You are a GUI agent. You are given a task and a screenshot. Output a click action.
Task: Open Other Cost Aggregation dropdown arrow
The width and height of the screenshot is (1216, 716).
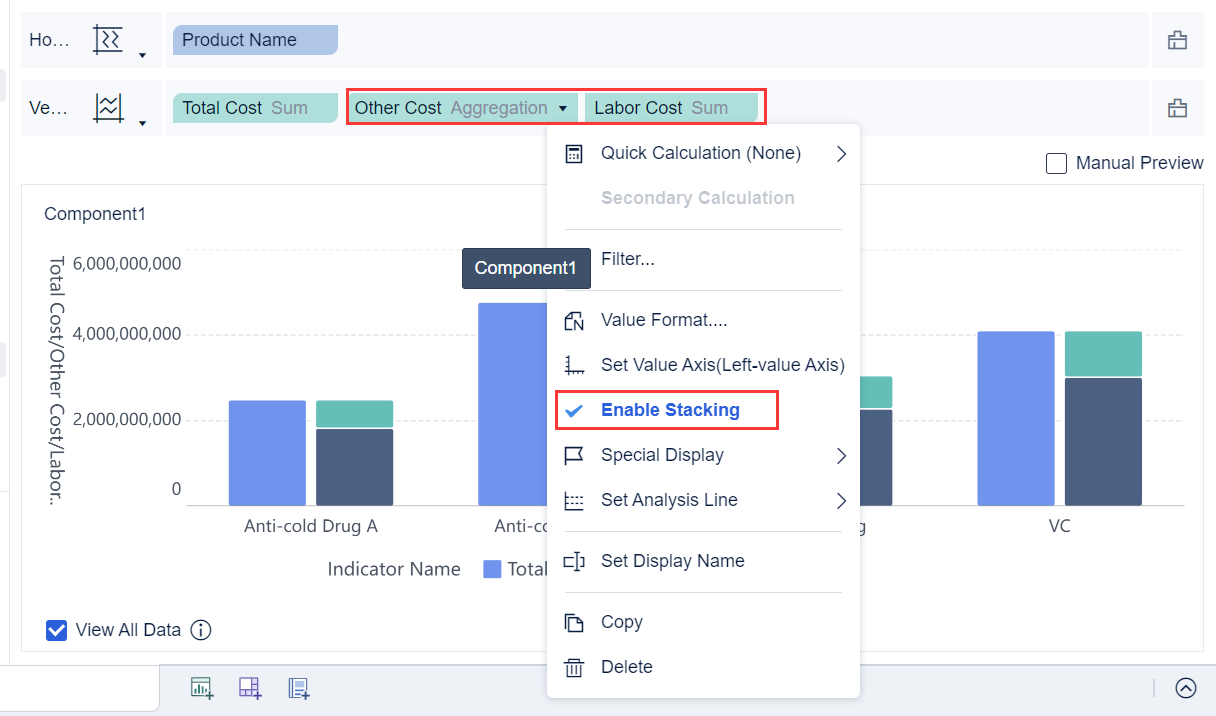[563, 108]
